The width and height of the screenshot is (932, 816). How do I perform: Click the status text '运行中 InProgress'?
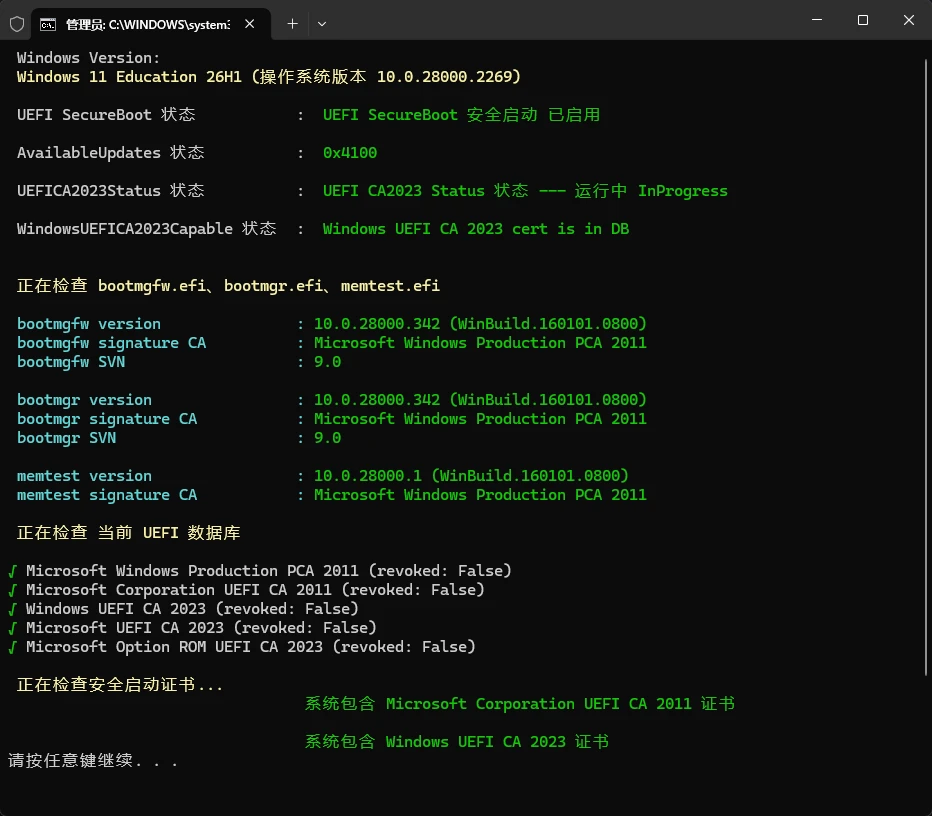click(651, 191)
